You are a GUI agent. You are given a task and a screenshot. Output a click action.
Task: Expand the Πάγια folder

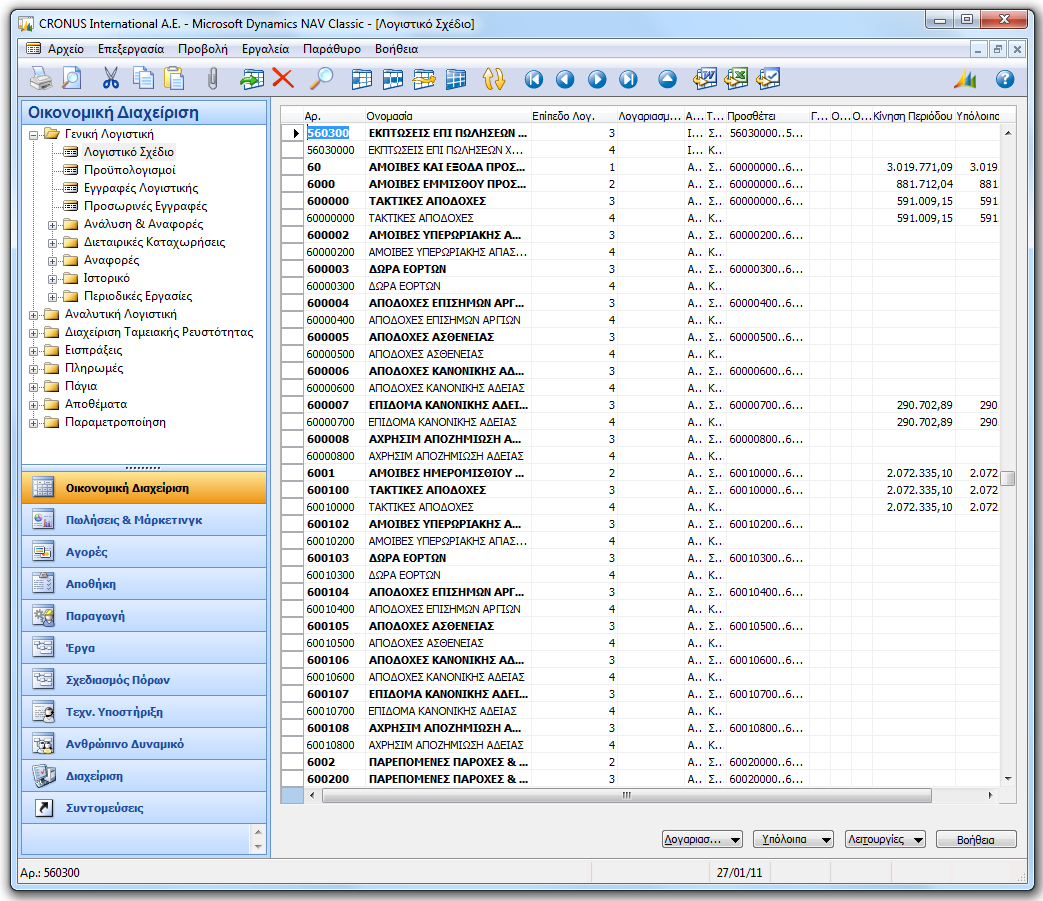tap(33, 386)
